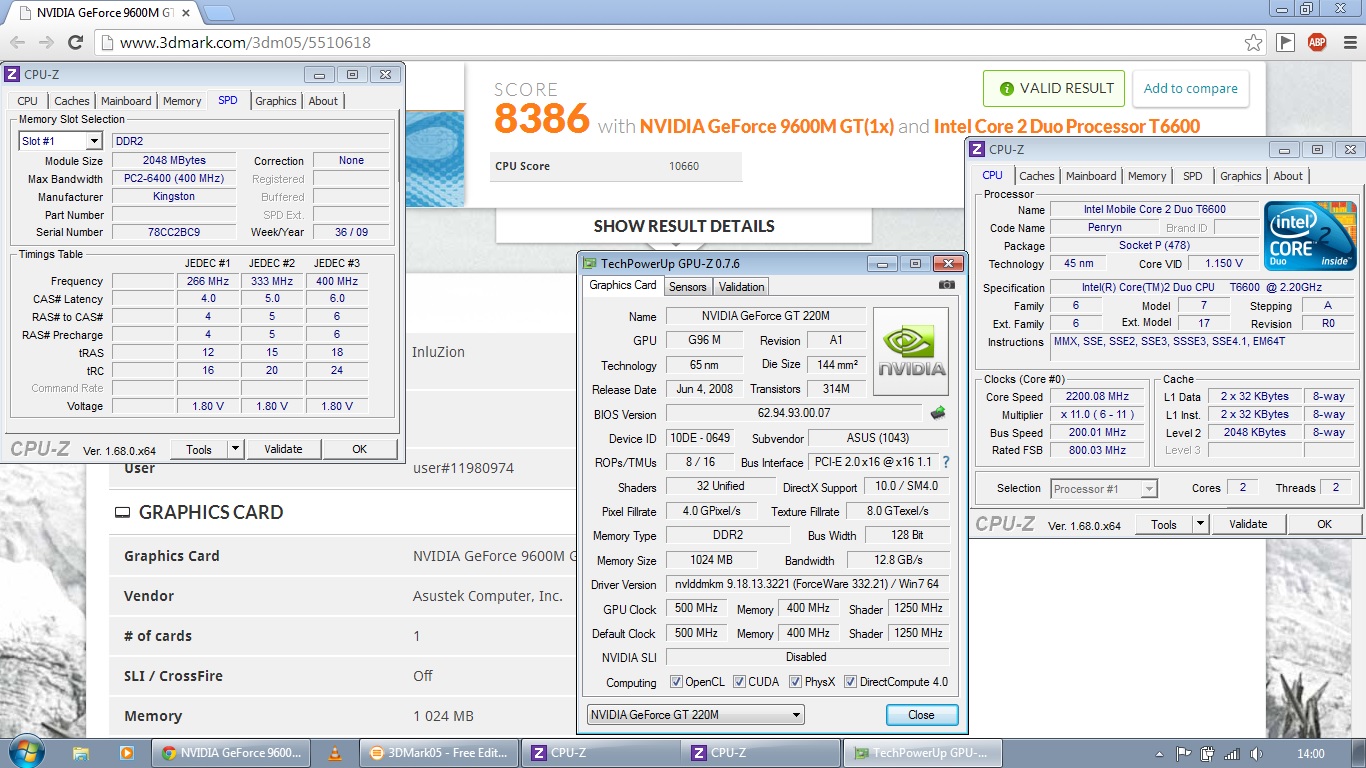Click Validate in left CPU-Z window
The width and height of the screenshot is (1366, 768).
tap(283, 449)
